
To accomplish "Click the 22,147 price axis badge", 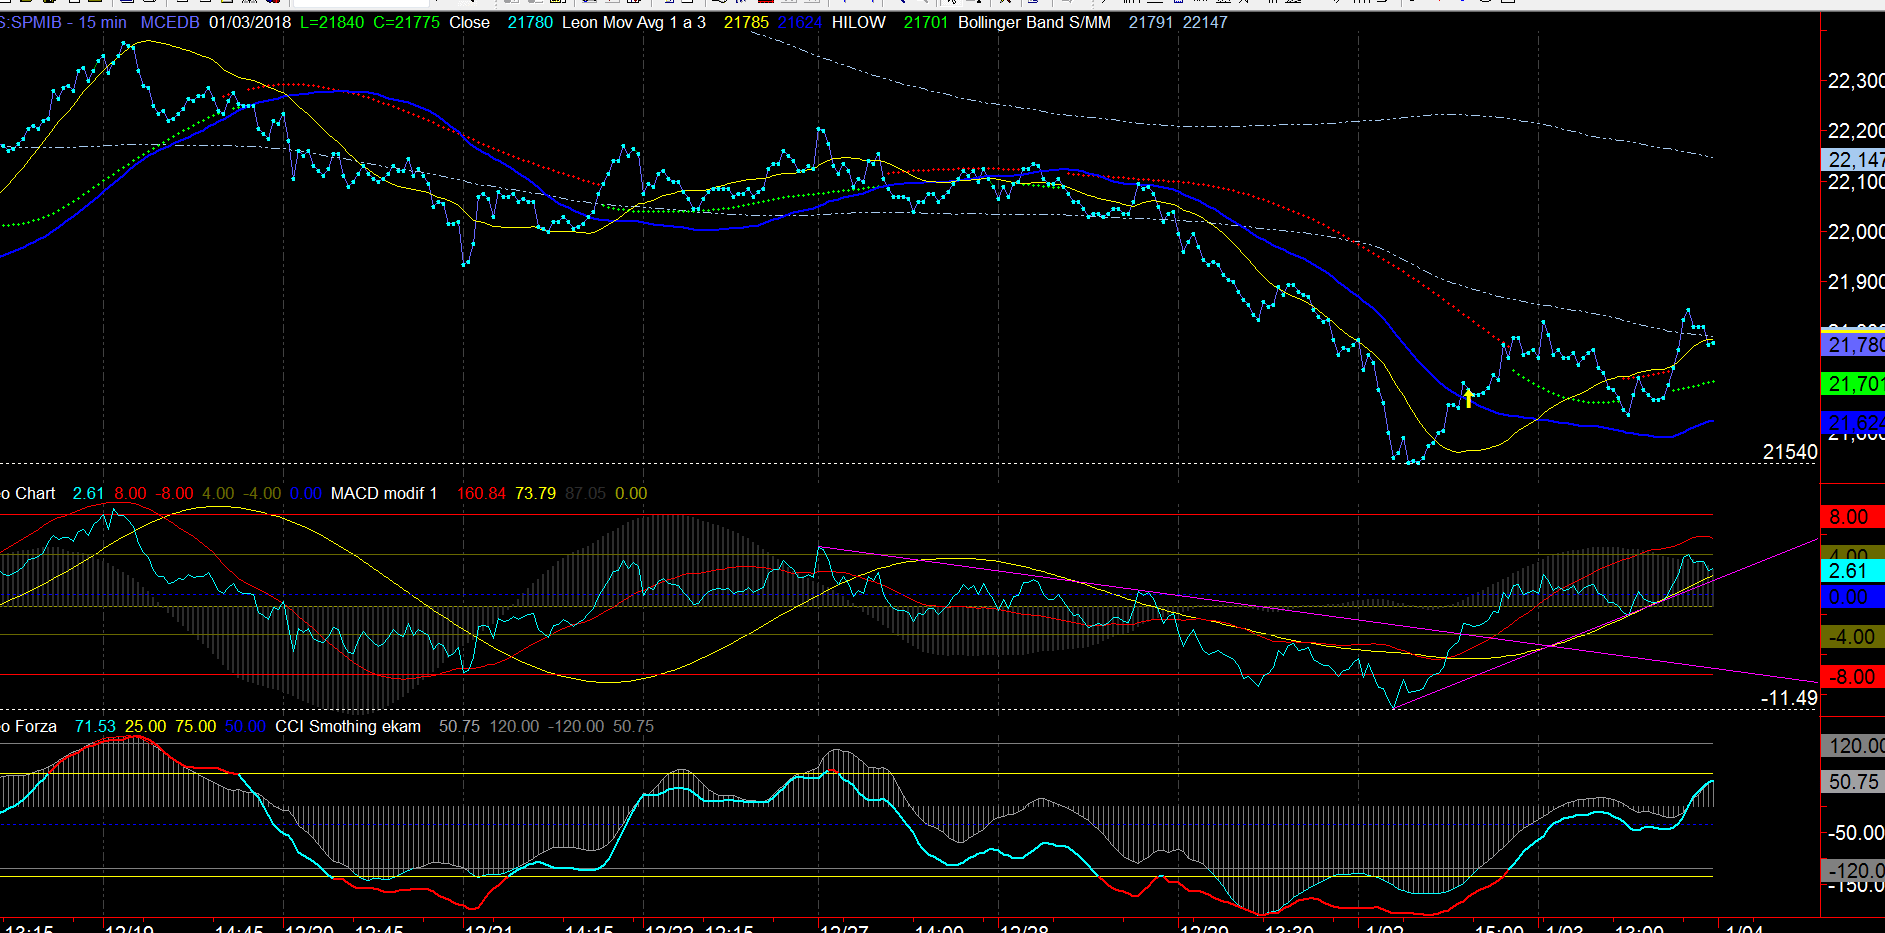I will click(1853, 160).
